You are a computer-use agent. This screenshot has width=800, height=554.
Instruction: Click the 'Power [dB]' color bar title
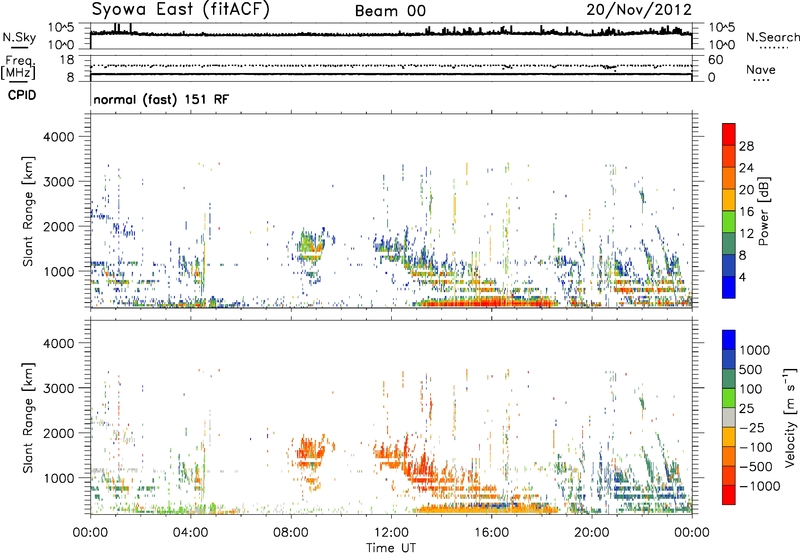764,211
